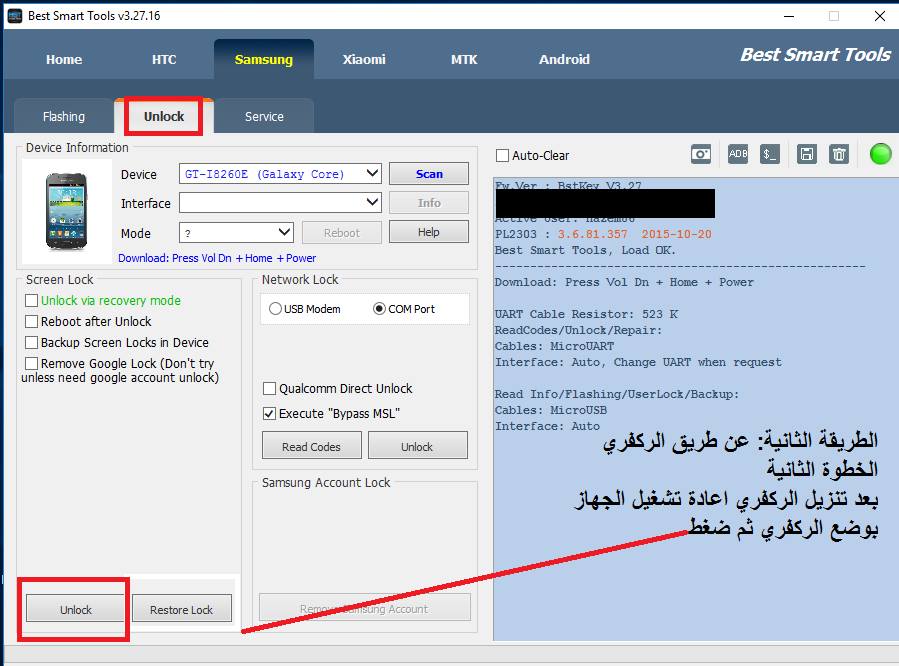Image resolution: width=899 pixels, height=666 pixels.
Task: Select the Samsung tab
Action: point(264,59)
